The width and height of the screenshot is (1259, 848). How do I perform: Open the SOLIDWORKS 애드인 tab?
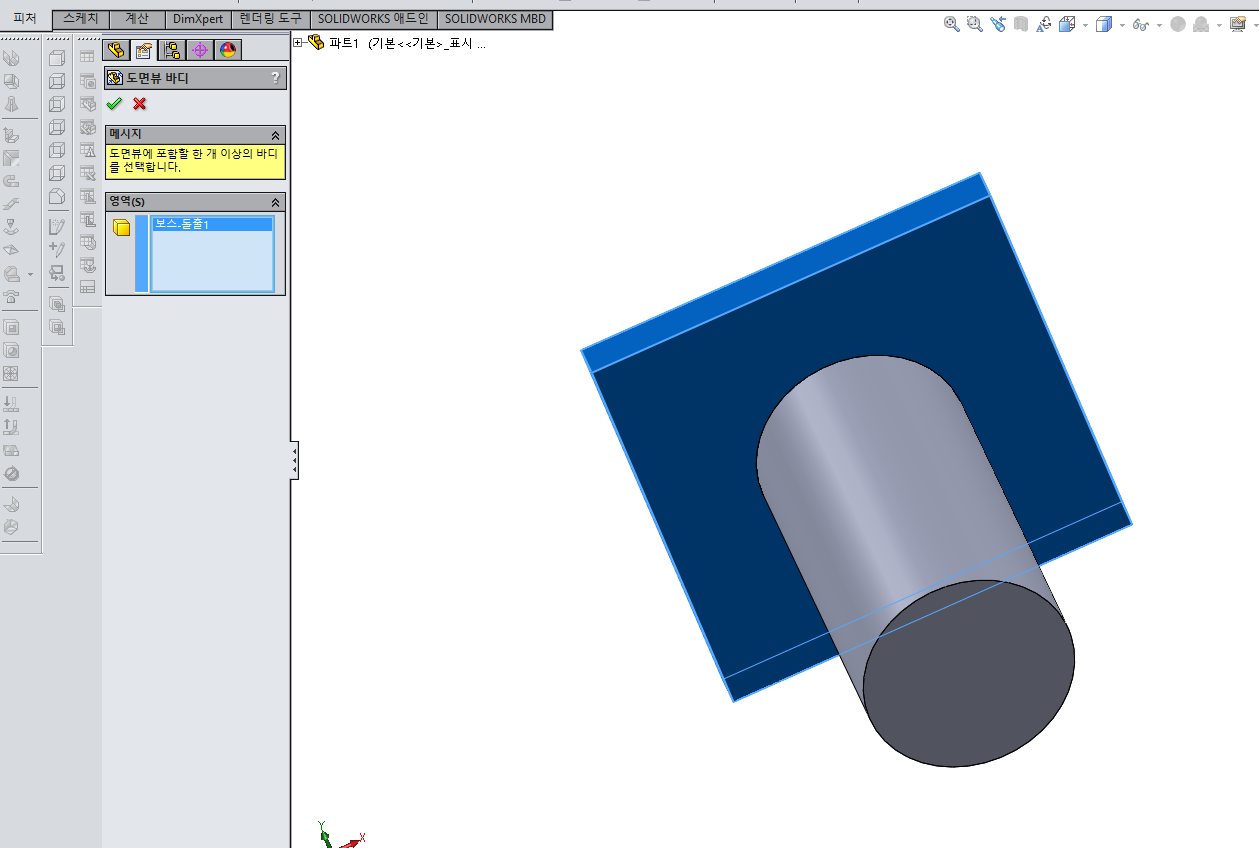click(374, 19)
